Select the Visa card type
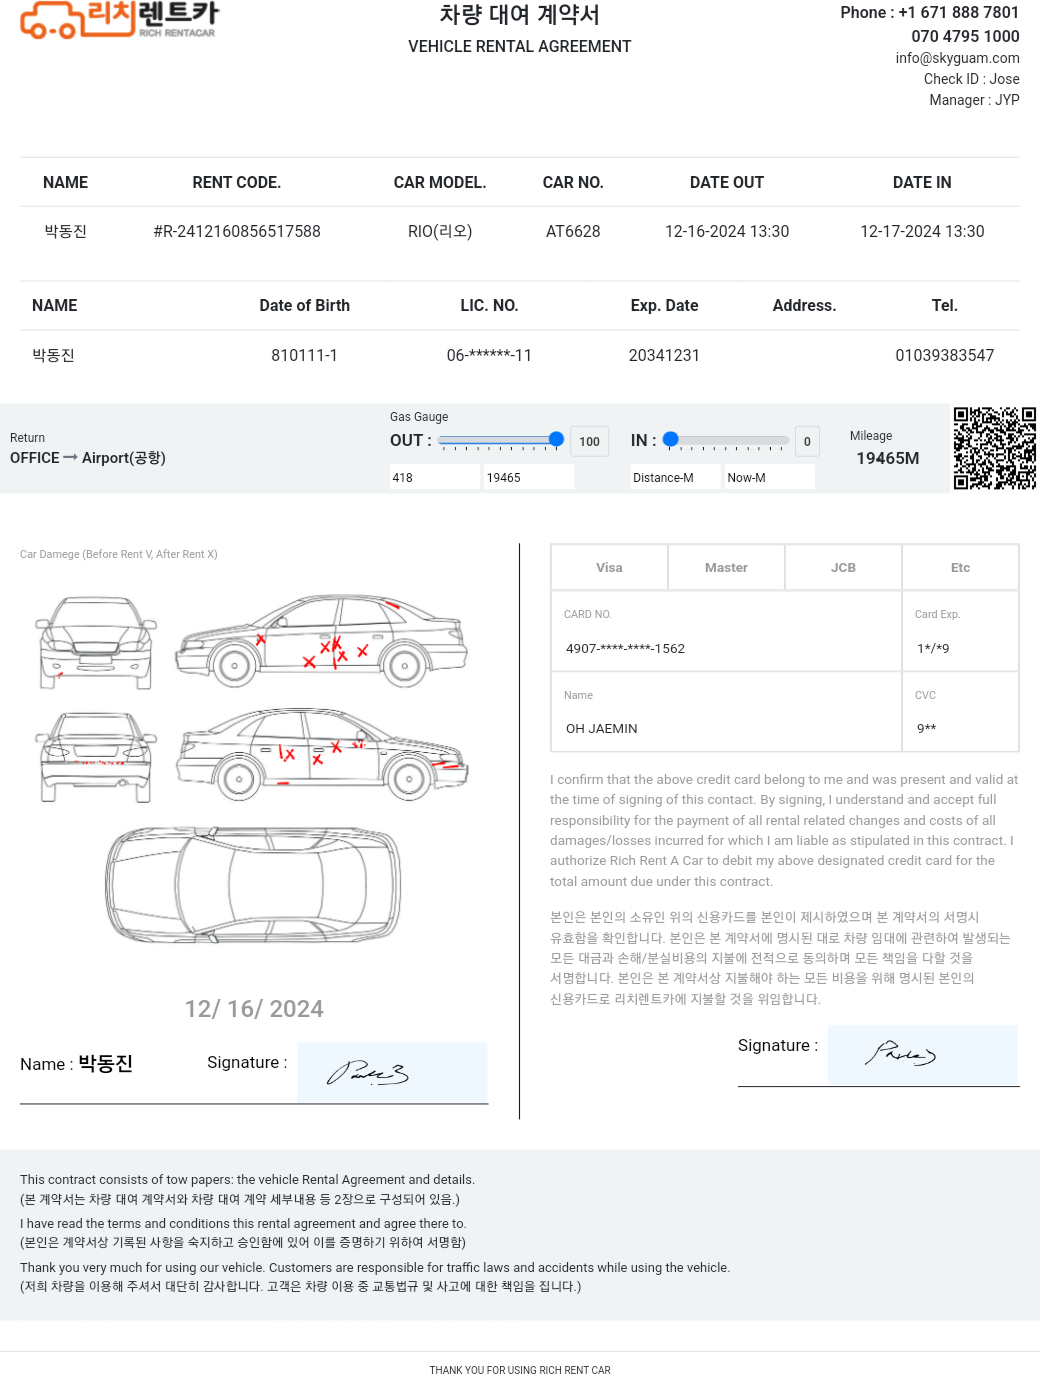The height and width of the screenshot is (1378, 1040). point(609,568)
